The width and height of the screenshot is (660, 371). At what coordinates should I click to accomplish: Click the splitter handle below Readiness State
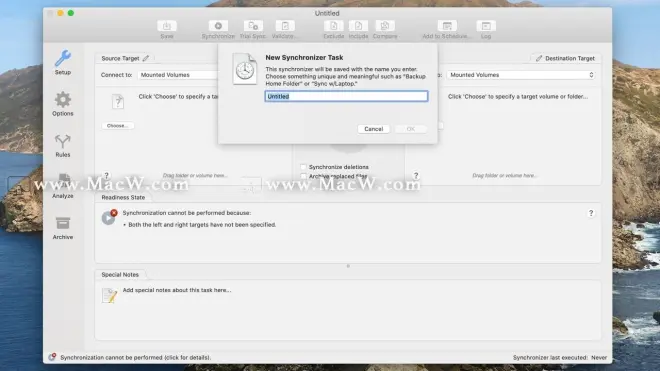pos(348,266)
